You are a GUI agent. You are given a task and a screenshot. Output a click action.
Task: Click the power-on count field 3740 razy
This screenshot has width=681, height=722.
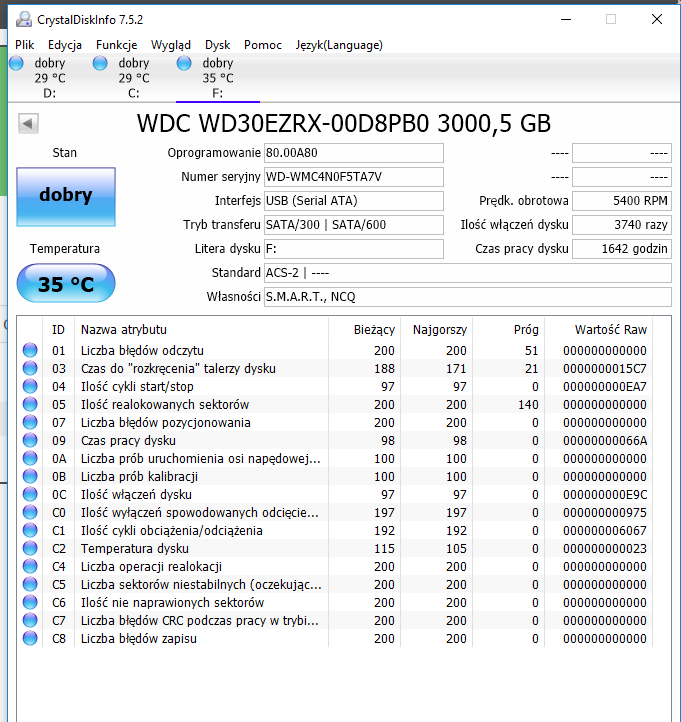click(x=622, y=225)
